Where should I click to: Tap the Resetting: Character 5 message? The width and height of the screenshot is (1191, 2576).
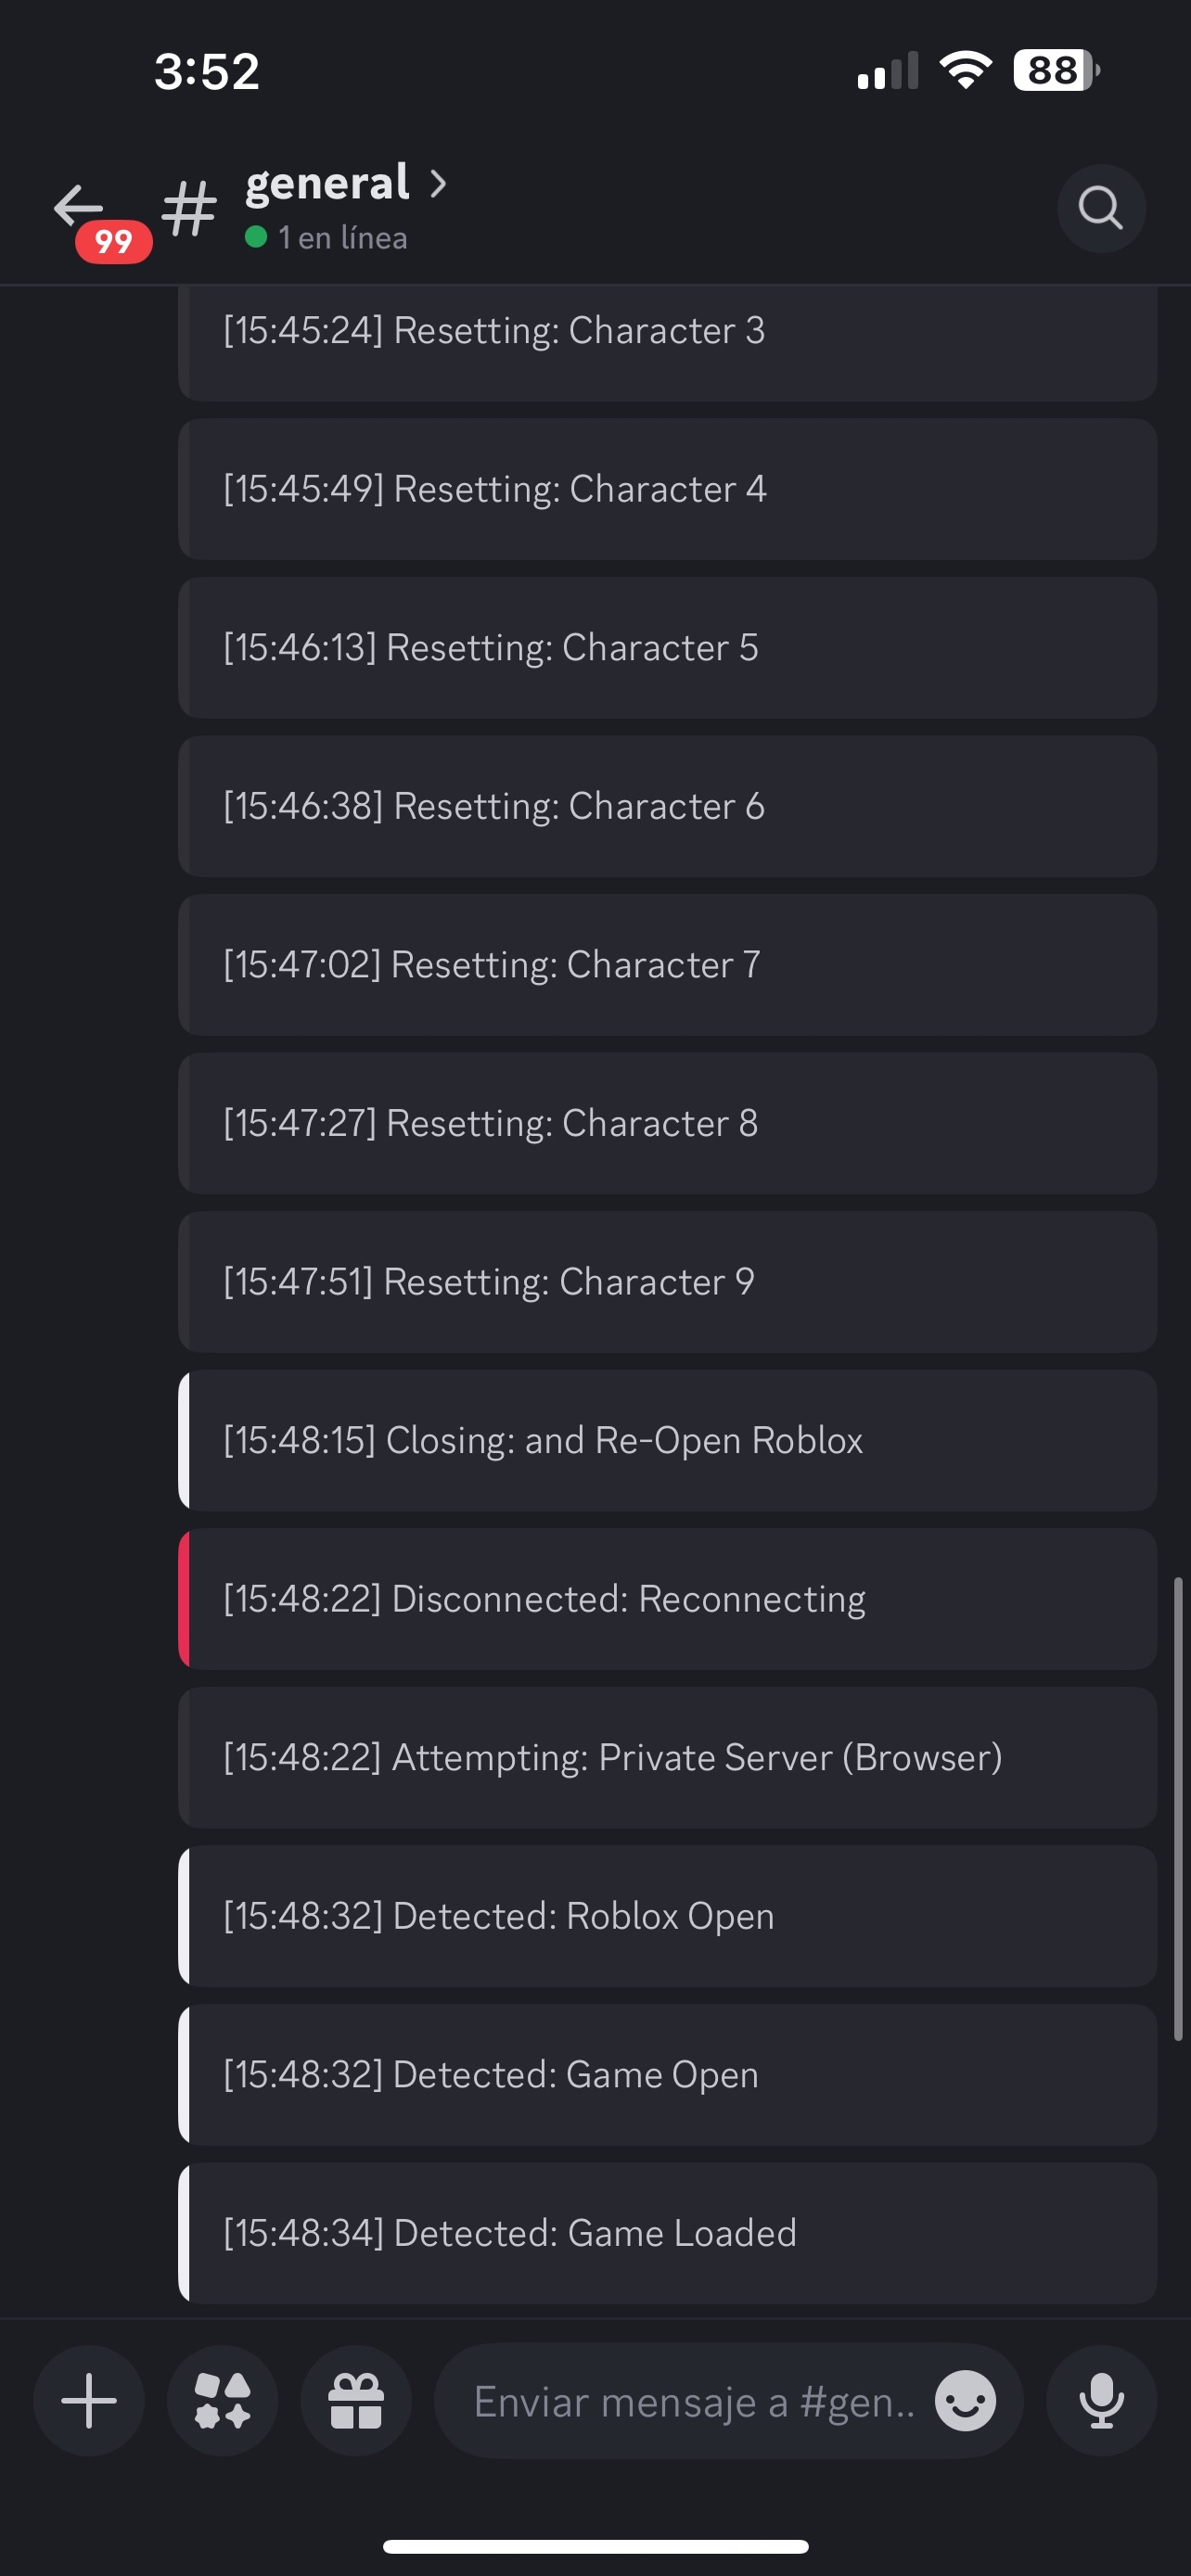pos(667,647)
